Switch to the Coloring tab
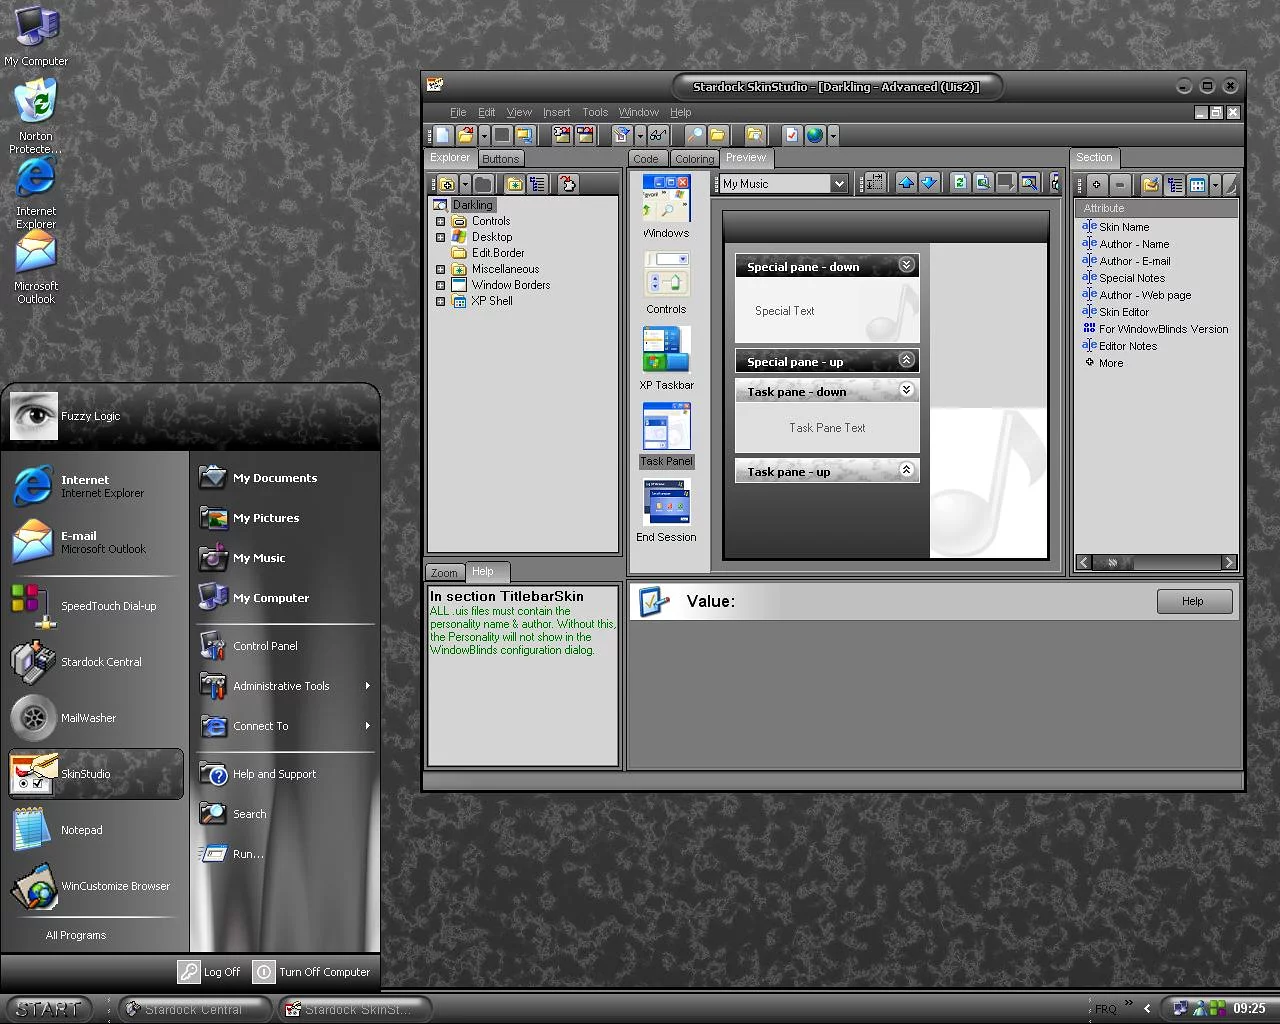 (694, 159)
